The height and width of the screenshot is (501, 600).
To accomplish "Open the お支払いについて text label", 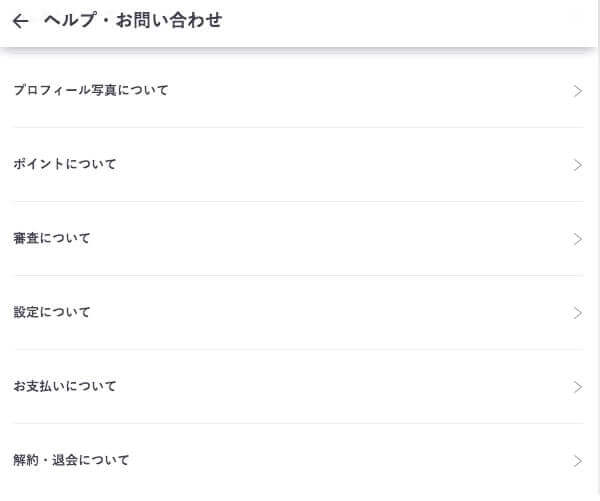I will click(65, 386).
